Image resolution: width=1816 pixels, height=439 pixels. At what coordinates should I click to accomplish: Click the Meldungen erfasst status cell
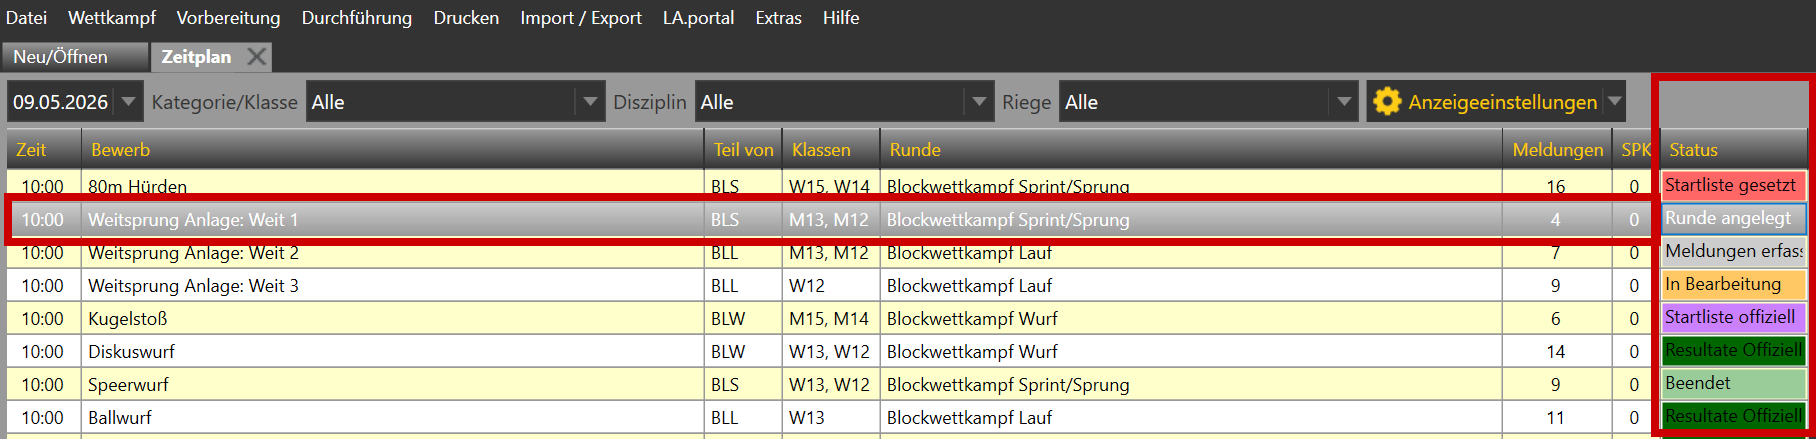click(x=1734, y=251)
